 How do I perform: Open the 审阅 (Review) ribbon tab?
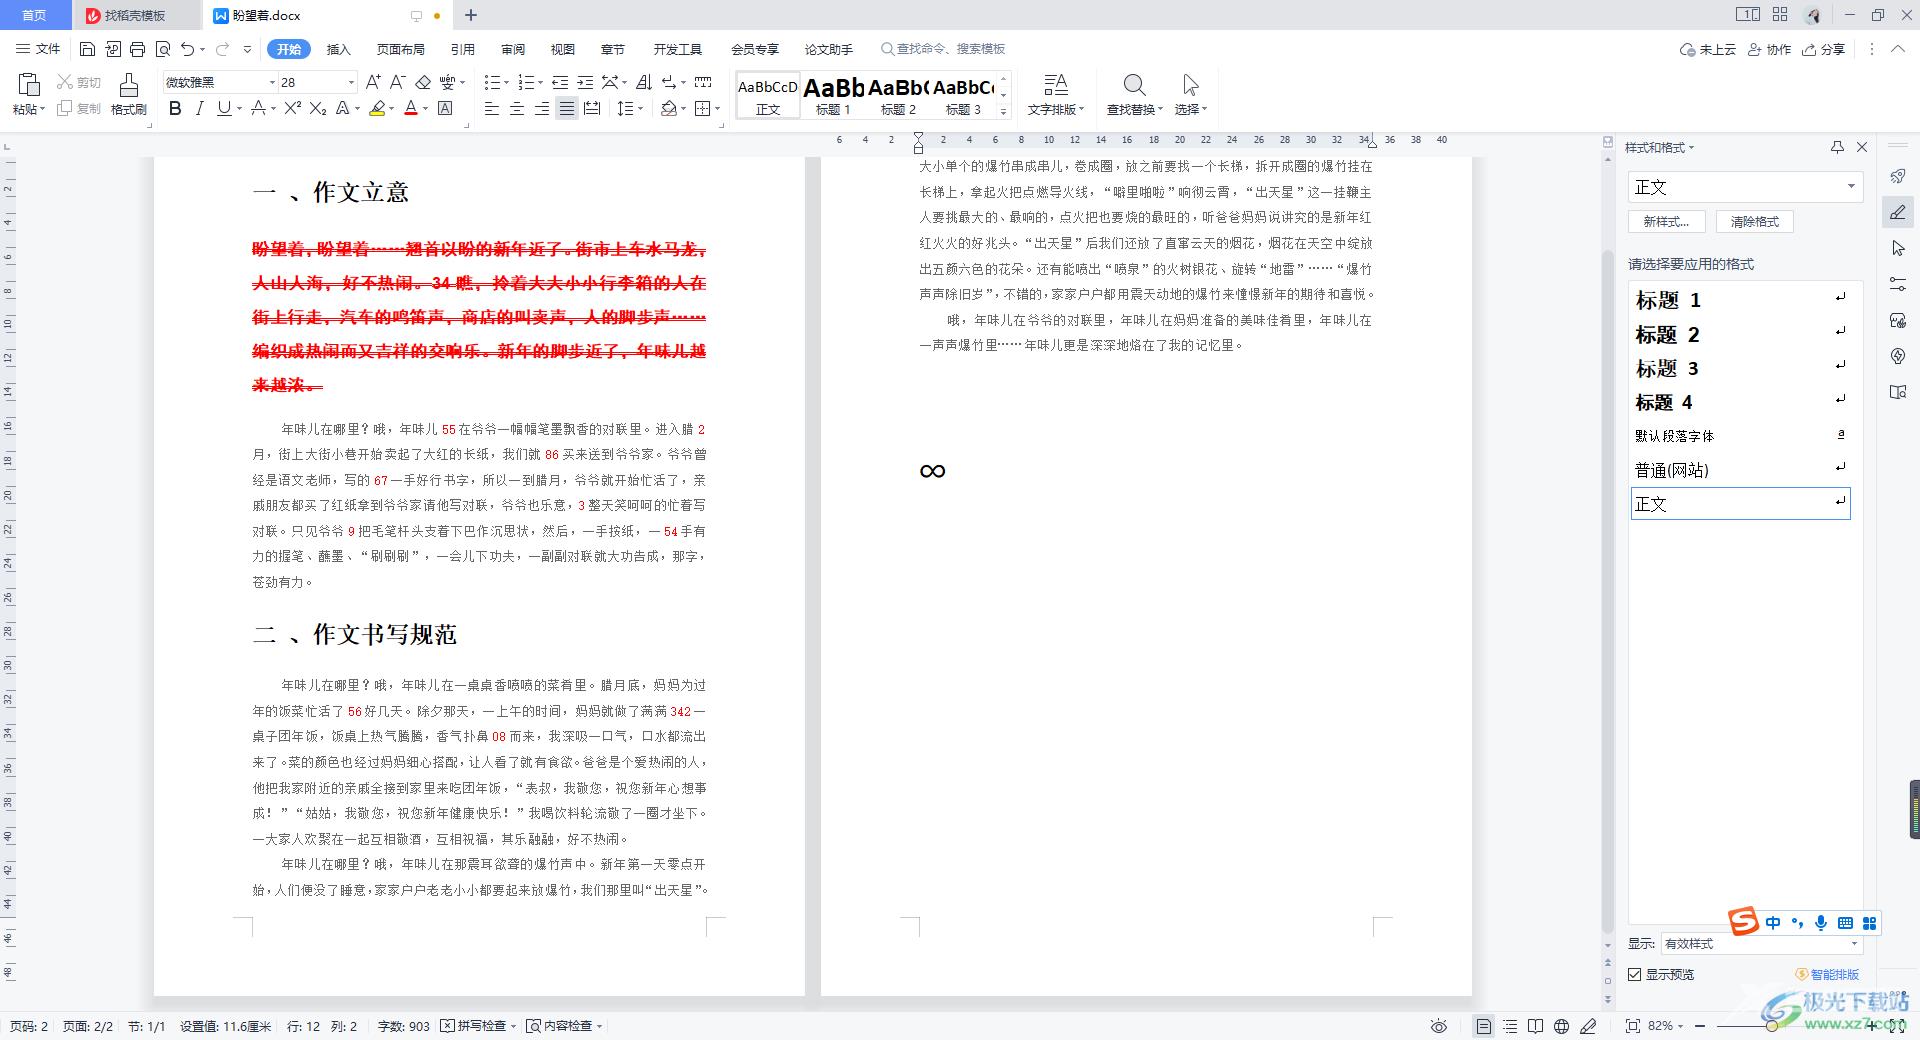pos(512,49)
